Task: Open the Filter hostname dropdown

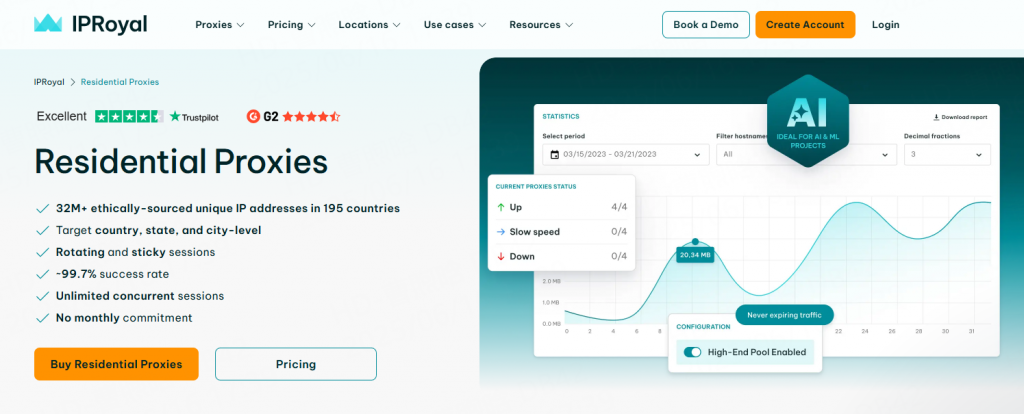Action: [806, 155]
